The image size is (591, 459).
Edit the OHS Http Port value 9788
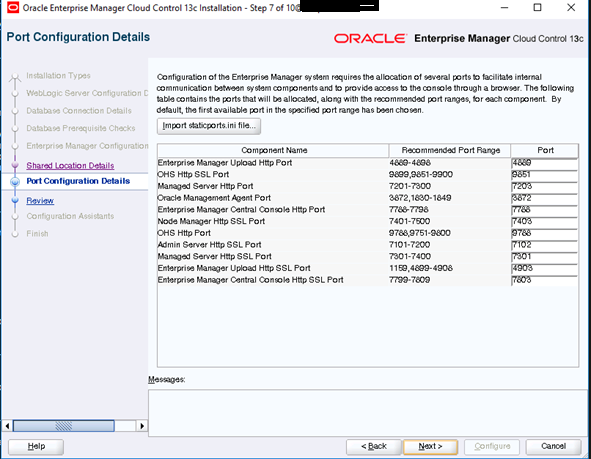coord(544,233)
